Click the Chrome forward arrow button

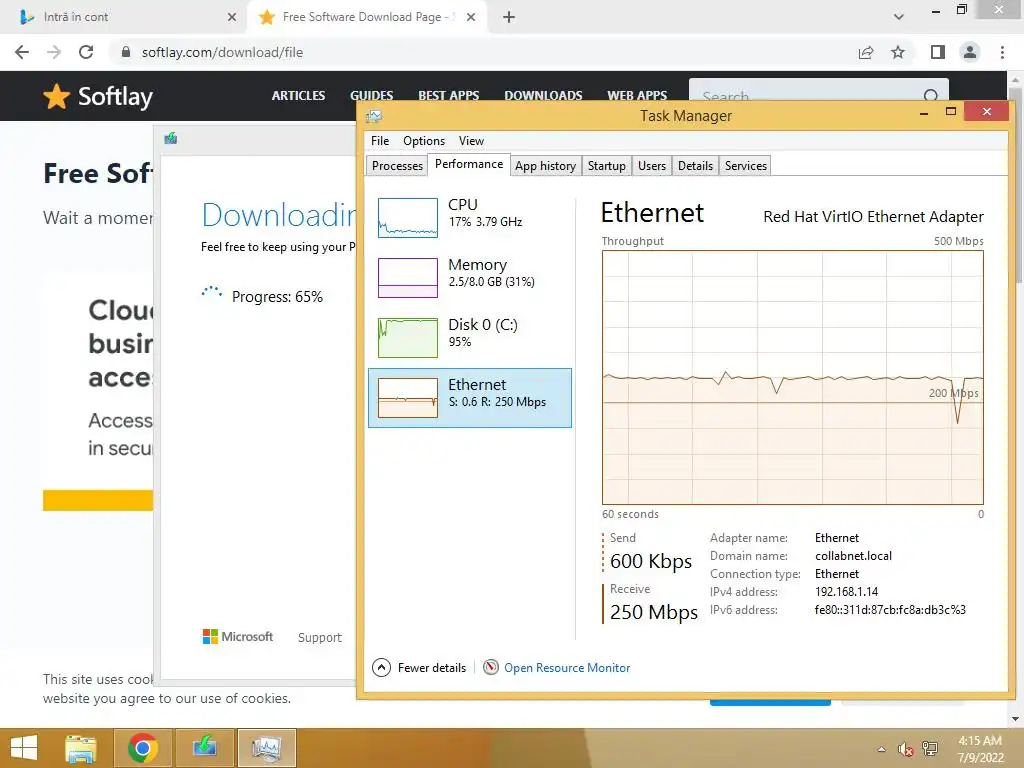54,52
